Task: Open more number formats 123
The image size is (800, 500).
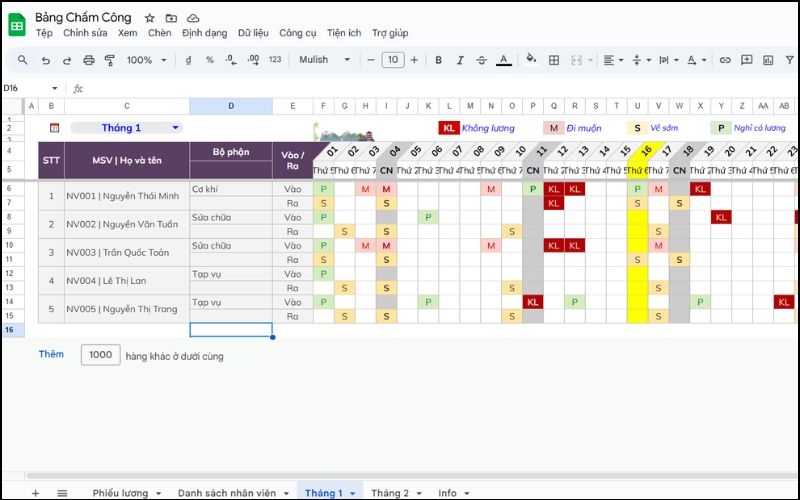Action: (275, 60)
